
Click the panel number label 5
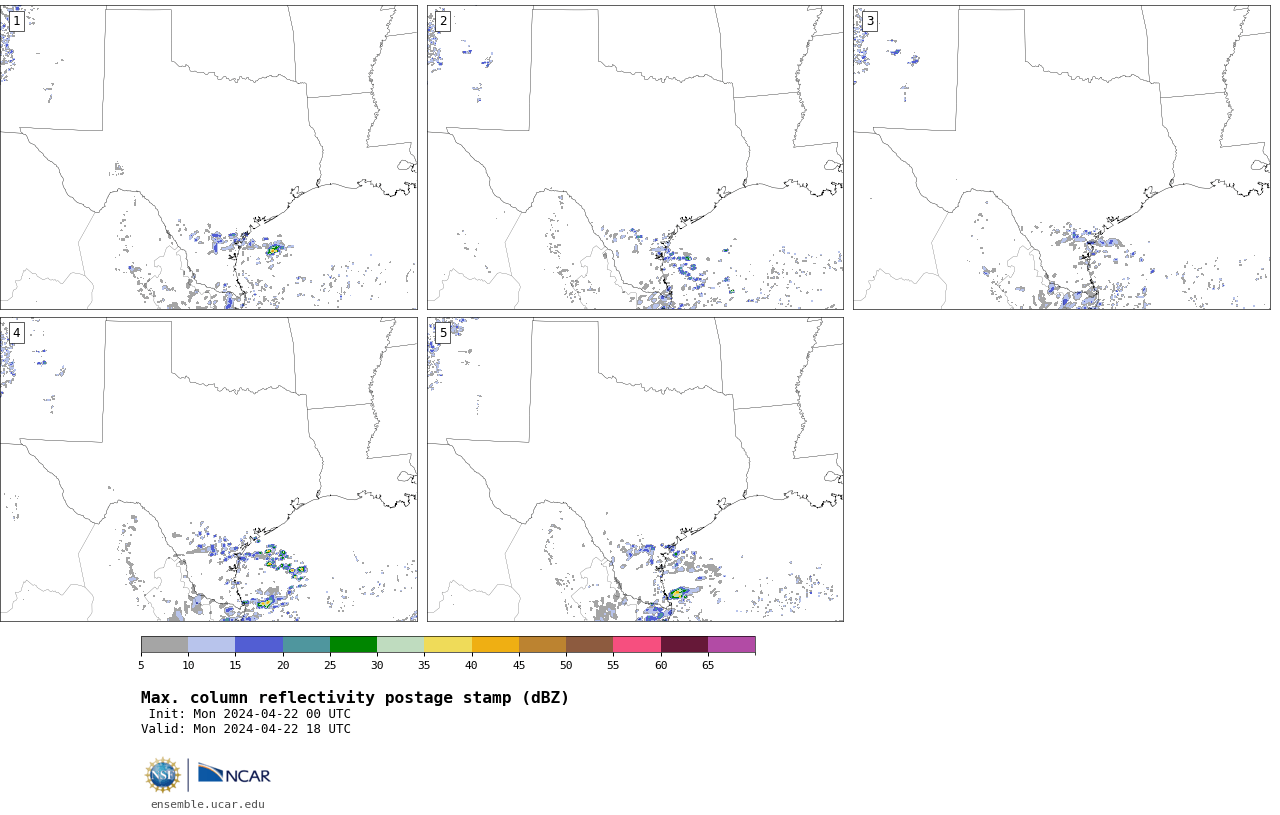click(443, 333)
